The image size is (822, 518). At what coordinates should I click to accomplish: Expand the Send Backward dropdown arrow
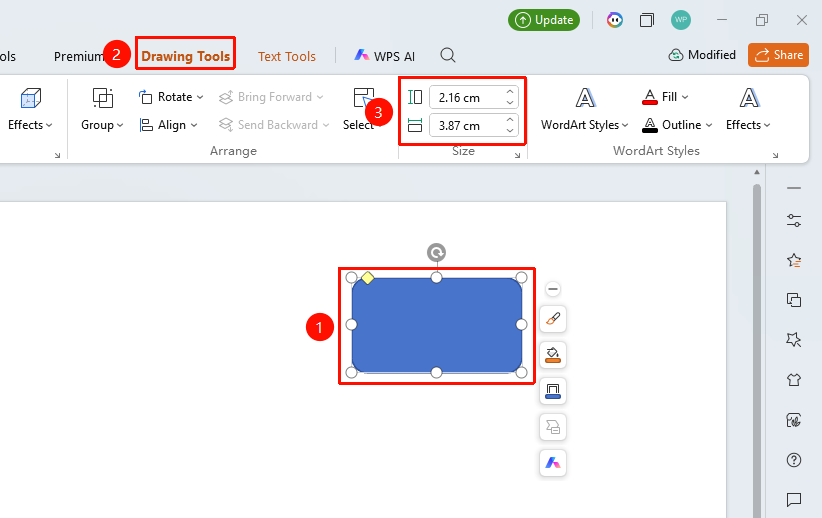pos(326,125)
